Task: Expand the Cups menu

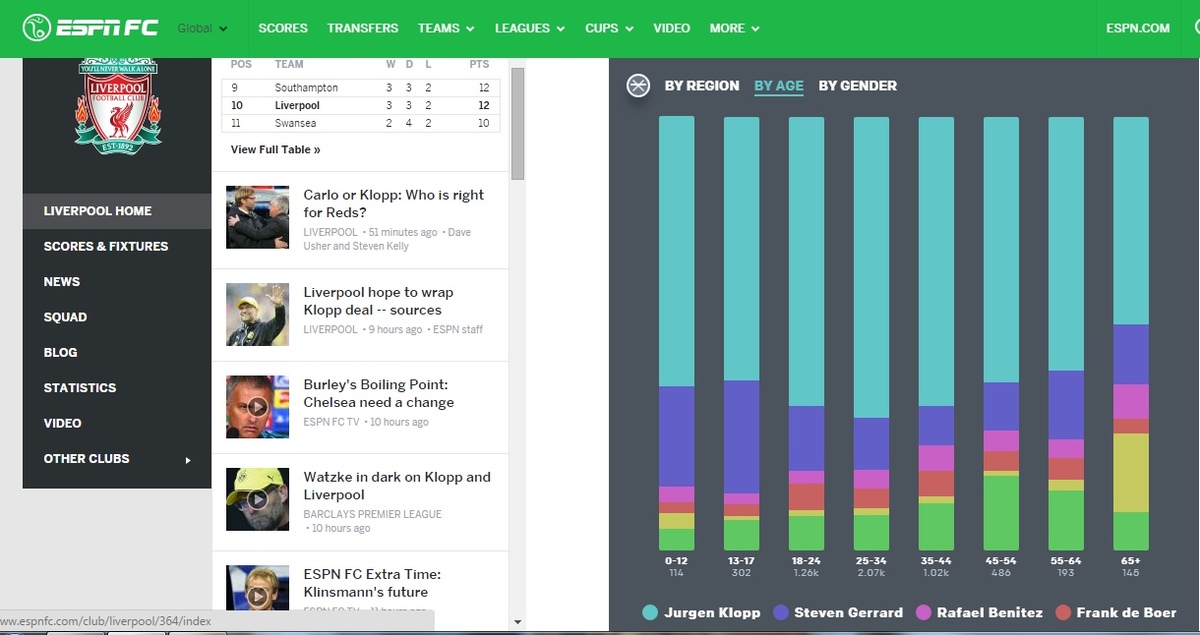Action: coord(609,28)
